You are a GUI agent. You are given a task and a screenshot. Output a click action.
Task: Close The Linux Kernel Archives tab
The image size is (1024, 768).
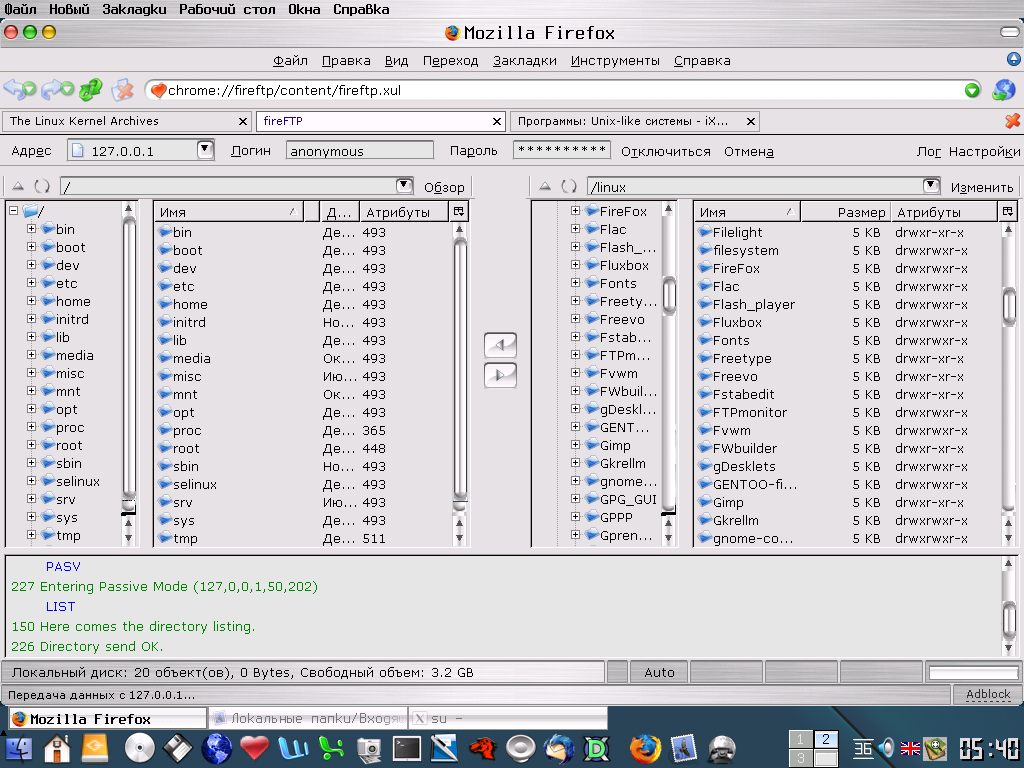click(243, 121)
